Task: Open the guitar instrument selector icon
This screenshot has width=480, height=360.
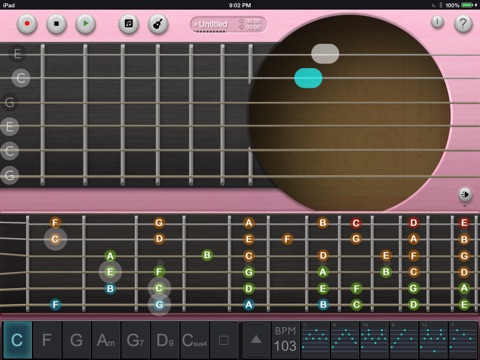Action: [158, 24]
